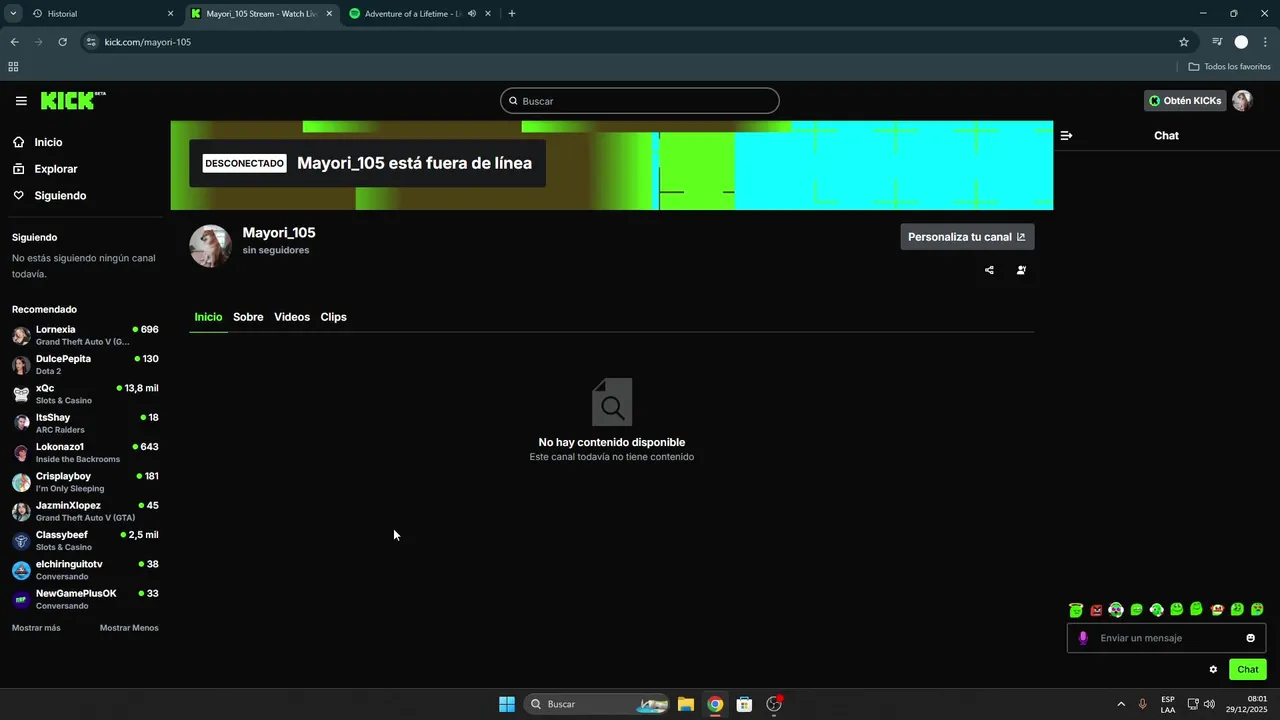Go back to the previous page

(14, 42)
